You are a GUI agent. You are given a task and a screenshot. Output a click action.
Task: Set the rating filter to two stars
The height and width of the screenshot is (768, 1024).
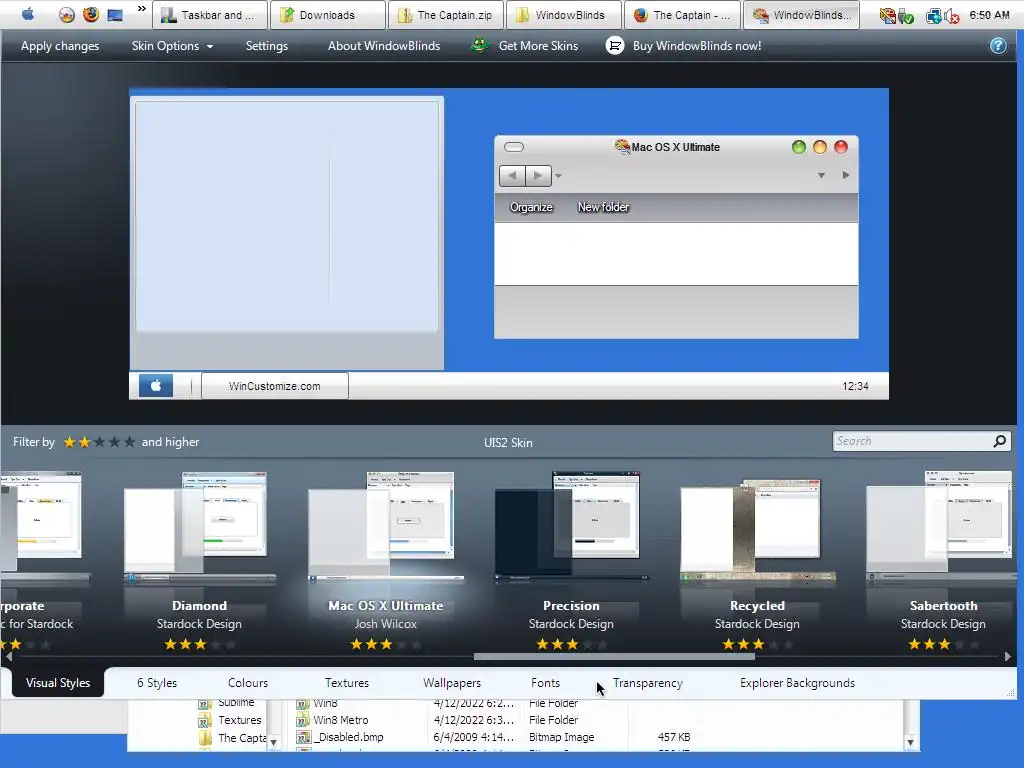[x=84, y=442]
